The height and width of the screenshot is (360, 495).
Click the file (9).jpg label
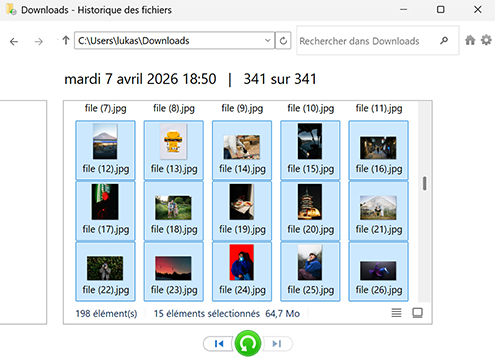click(x=242, y=108)
